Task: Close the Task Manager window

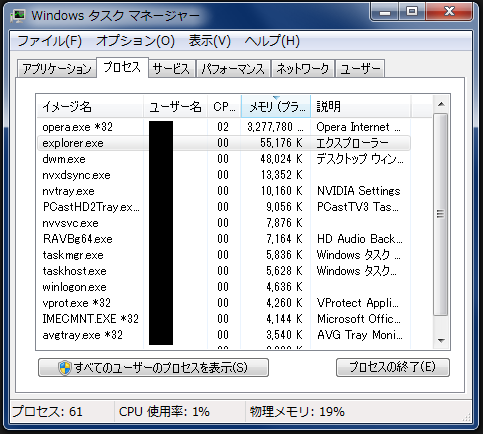Action: [449, 12]
